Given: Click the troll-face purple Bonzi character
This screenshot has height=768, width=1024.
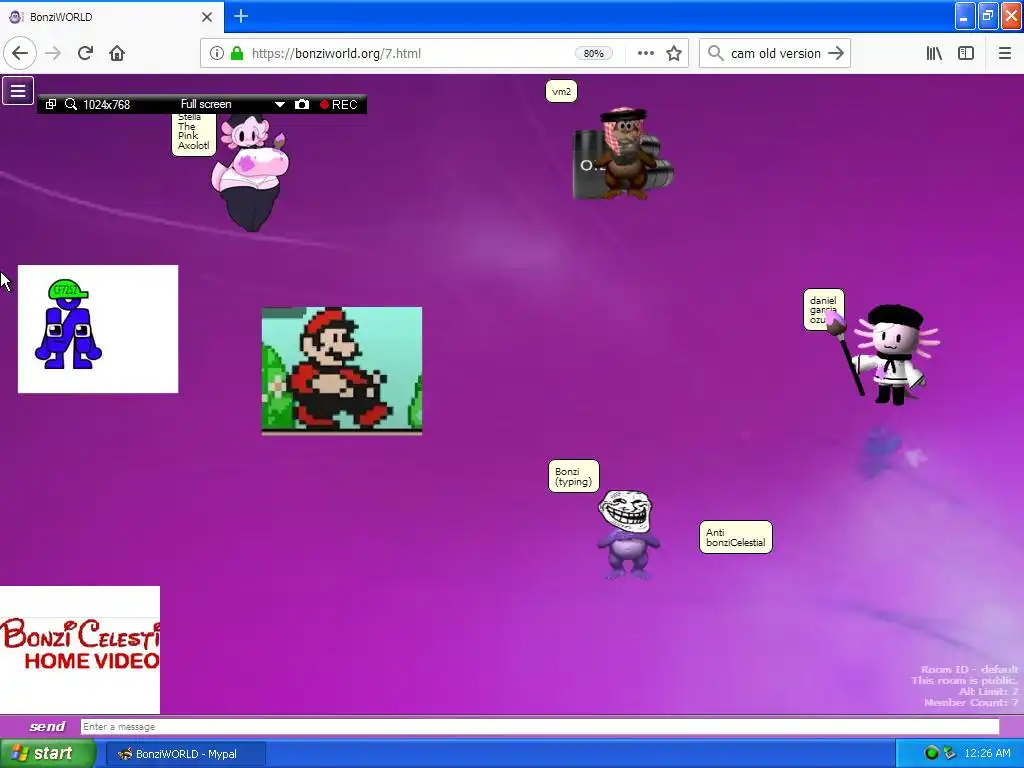Looking at the screenshot, I should coord(628,535).
